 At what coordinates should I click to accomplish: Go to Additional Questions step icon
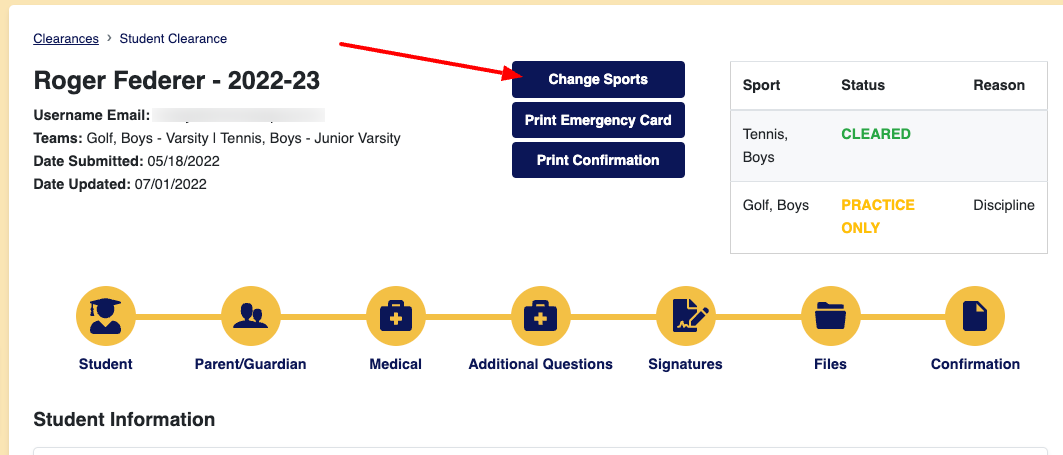[540, 317]
